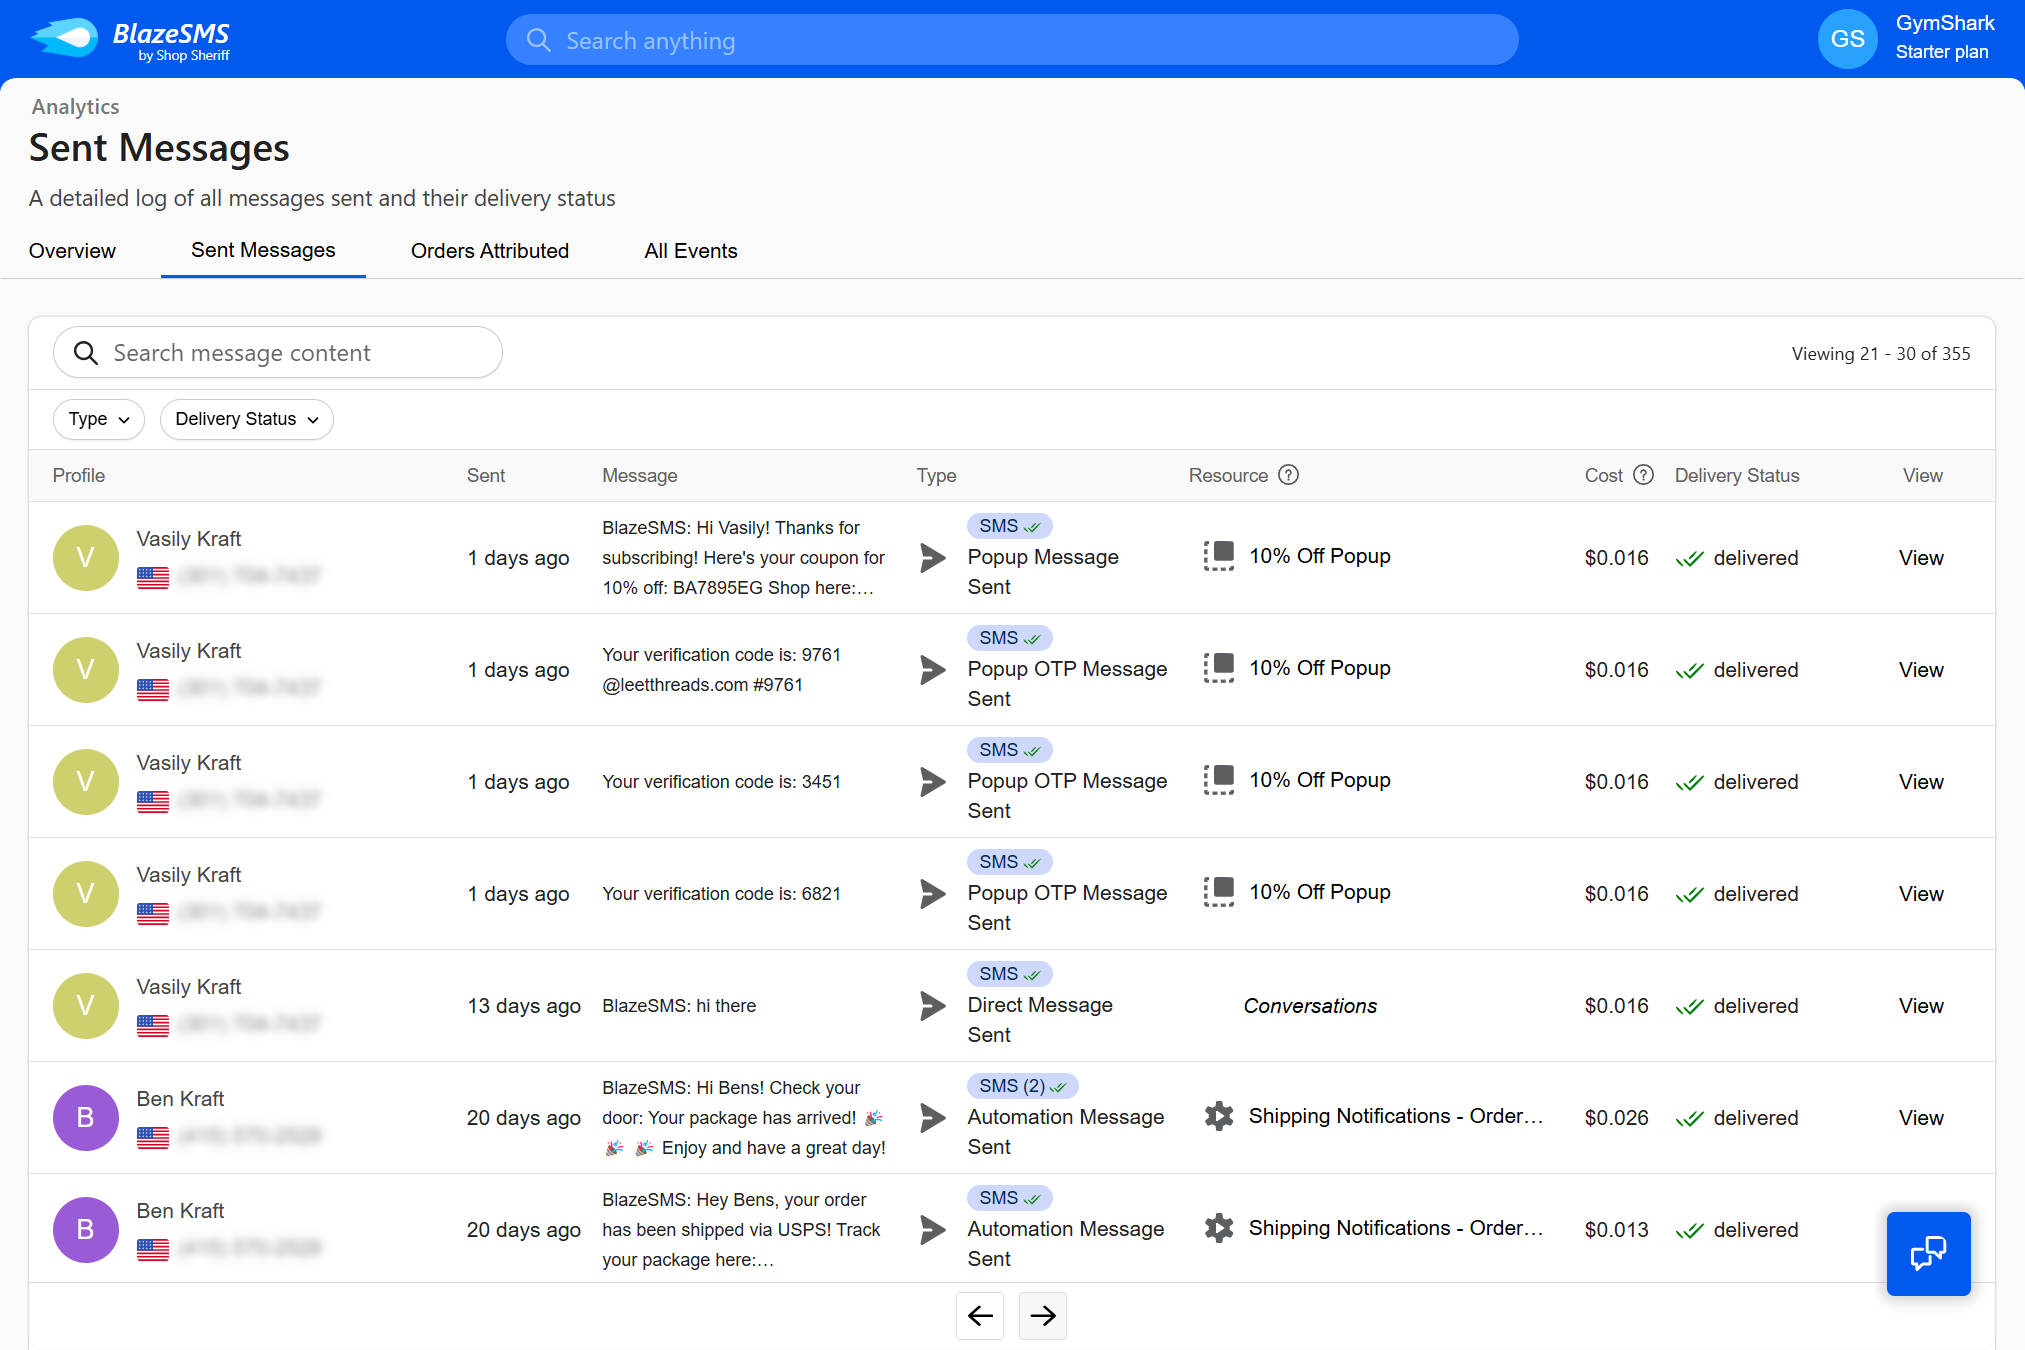Click SMS badge on Direct Message row

click(x=1009, y=974)
